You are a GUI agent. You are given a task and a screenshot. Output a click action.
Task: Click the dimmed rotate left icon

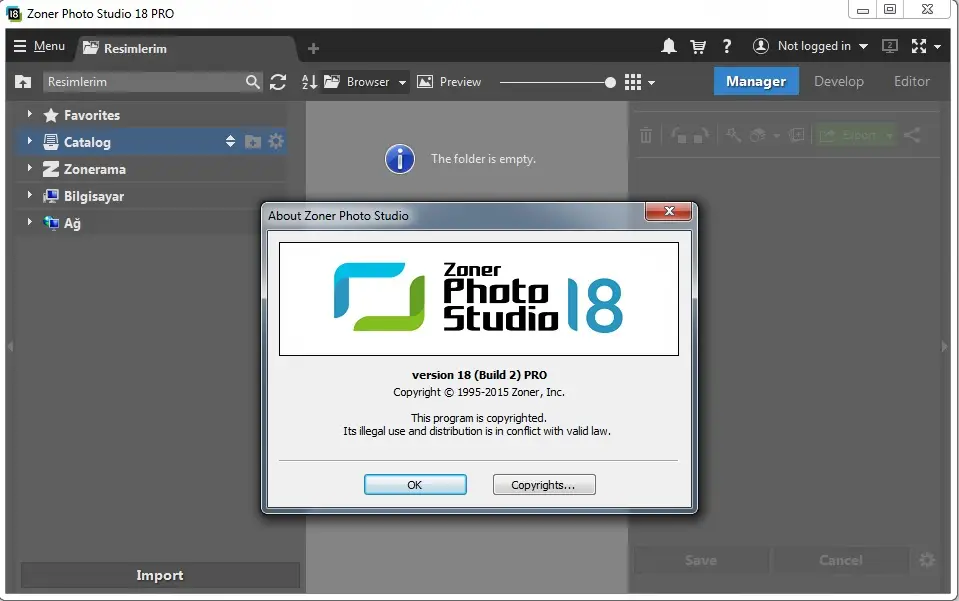click(x=678, y=135)
